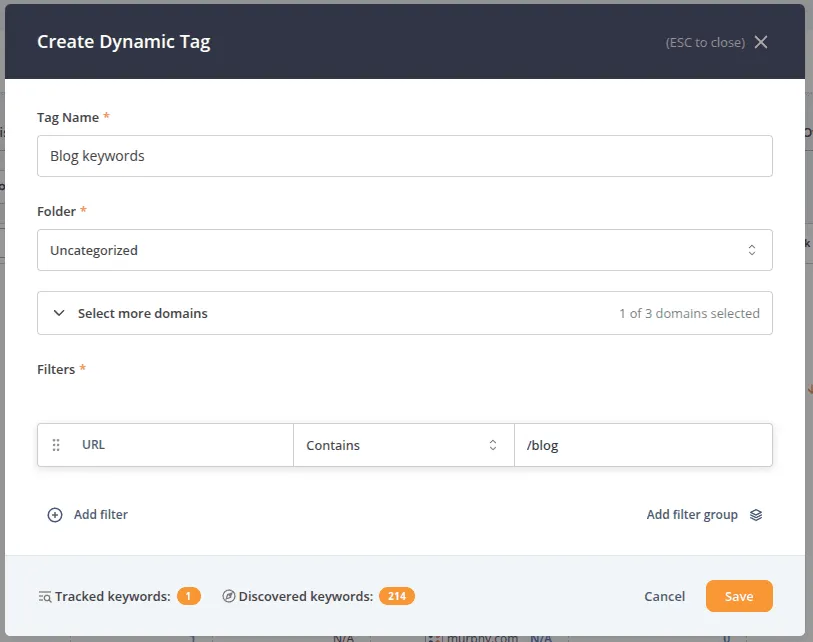Click the ESC to close hint

705,43
